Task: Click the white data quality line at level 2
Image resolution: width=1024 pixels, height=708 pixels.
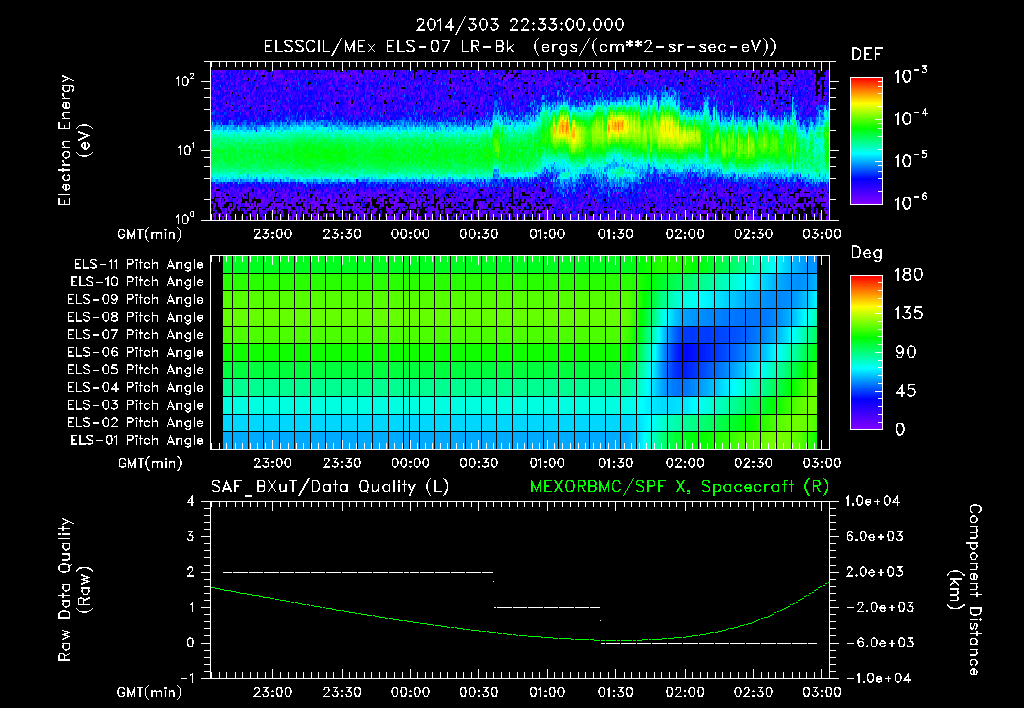Action: pyautogui.click(x=358, y=572)
